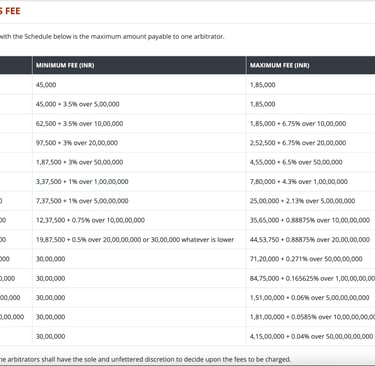Click the sentence about maximum amount payable to one arbitrator
375x366 pixels.
coord(112,36)
